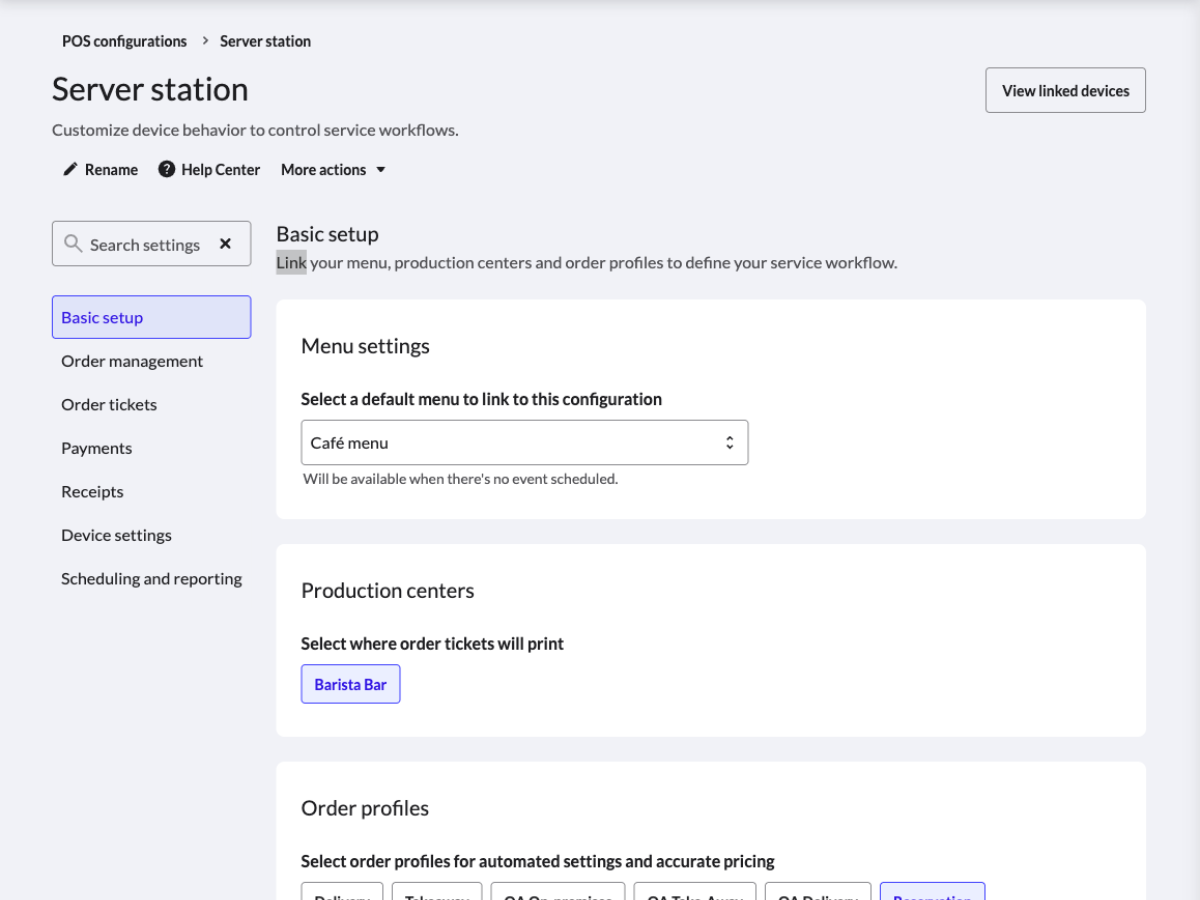Select the QA Delivery order profile chip
Image resolution: width=1200 pixels, height=900 pixels.
point(817,895)
